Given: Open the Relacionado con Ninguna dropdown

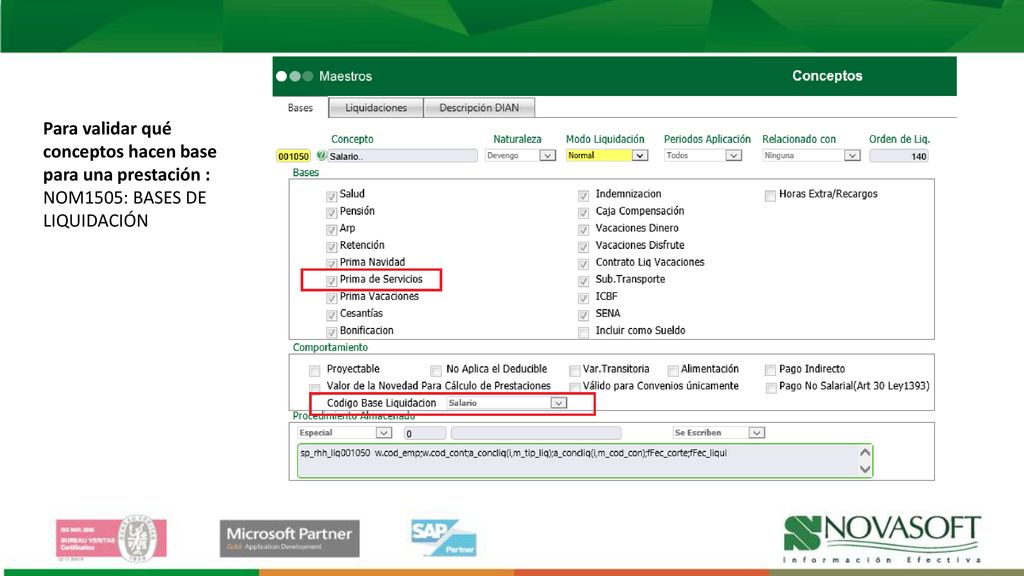Looking at the screenshot, I should 811,155.
